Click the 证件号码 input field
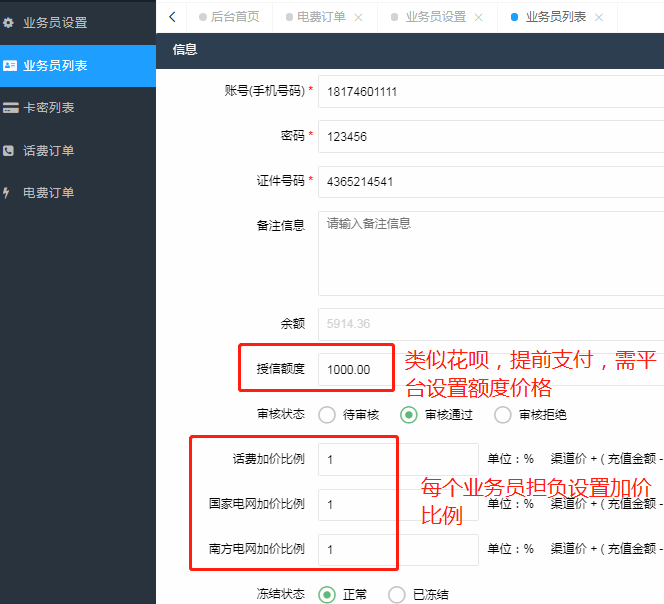The image size is (664, 604). pyautogui.click(x=491, y=182)
